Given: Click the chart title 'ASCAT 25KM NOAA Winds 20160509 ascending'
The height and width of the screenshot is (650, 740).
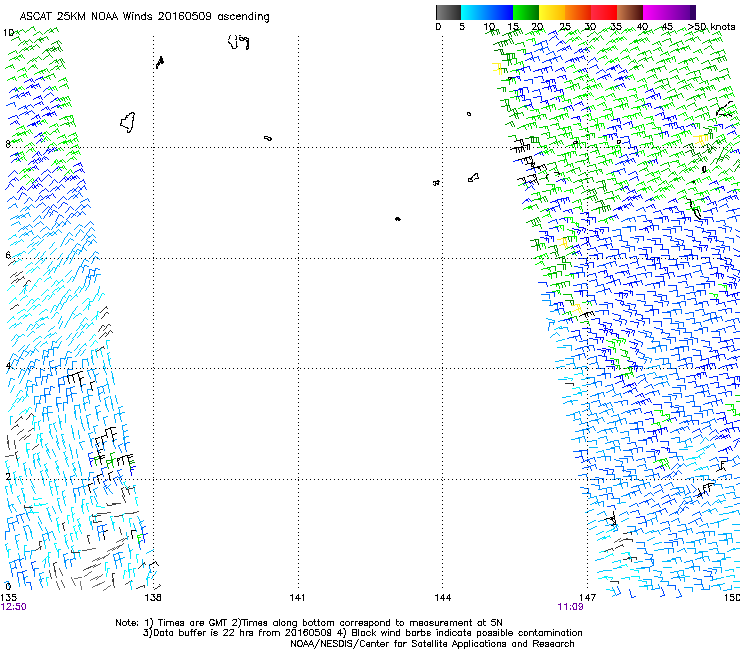Looking at the screenshot, I should coord(144,16).
